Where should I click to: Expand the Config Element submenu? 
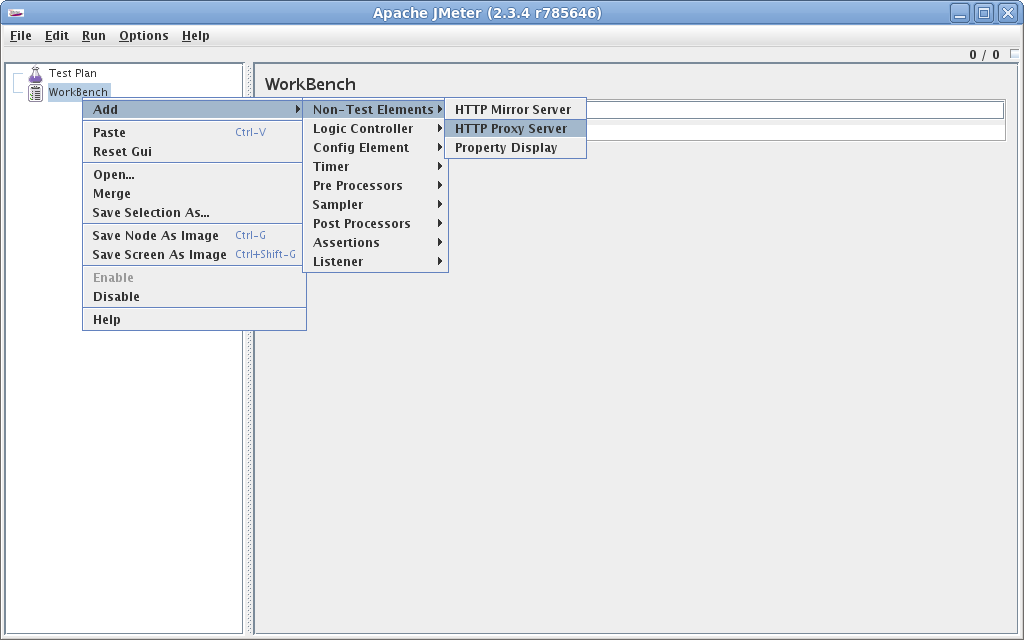click(x=376, y=148)
